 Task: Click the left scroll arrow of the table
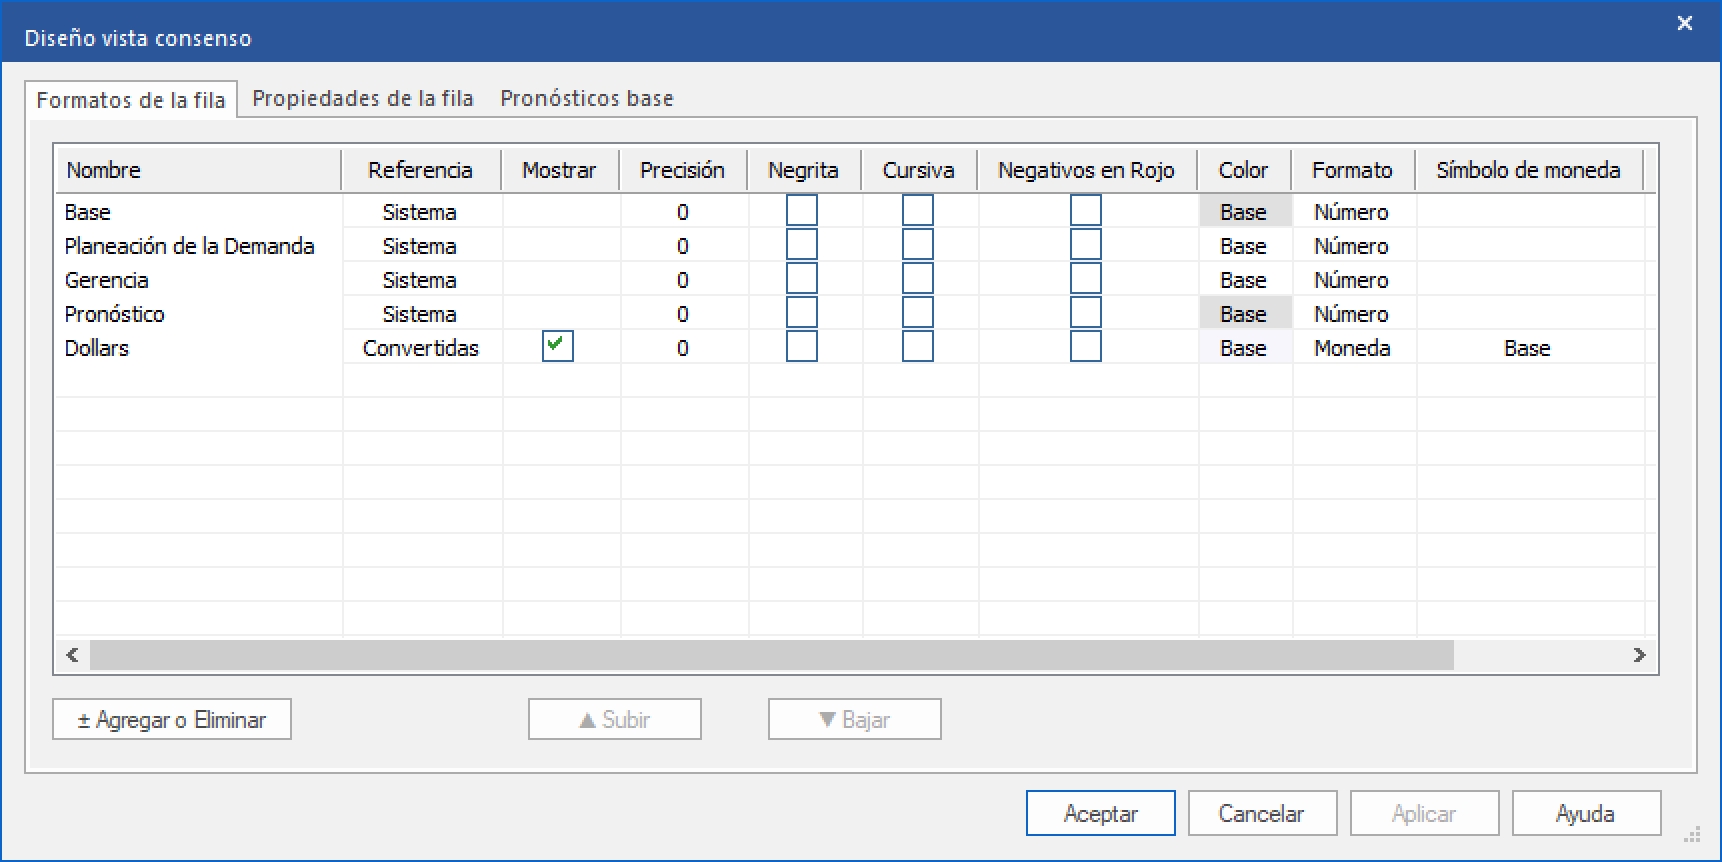pyautogui.click(x=72, y=655)
